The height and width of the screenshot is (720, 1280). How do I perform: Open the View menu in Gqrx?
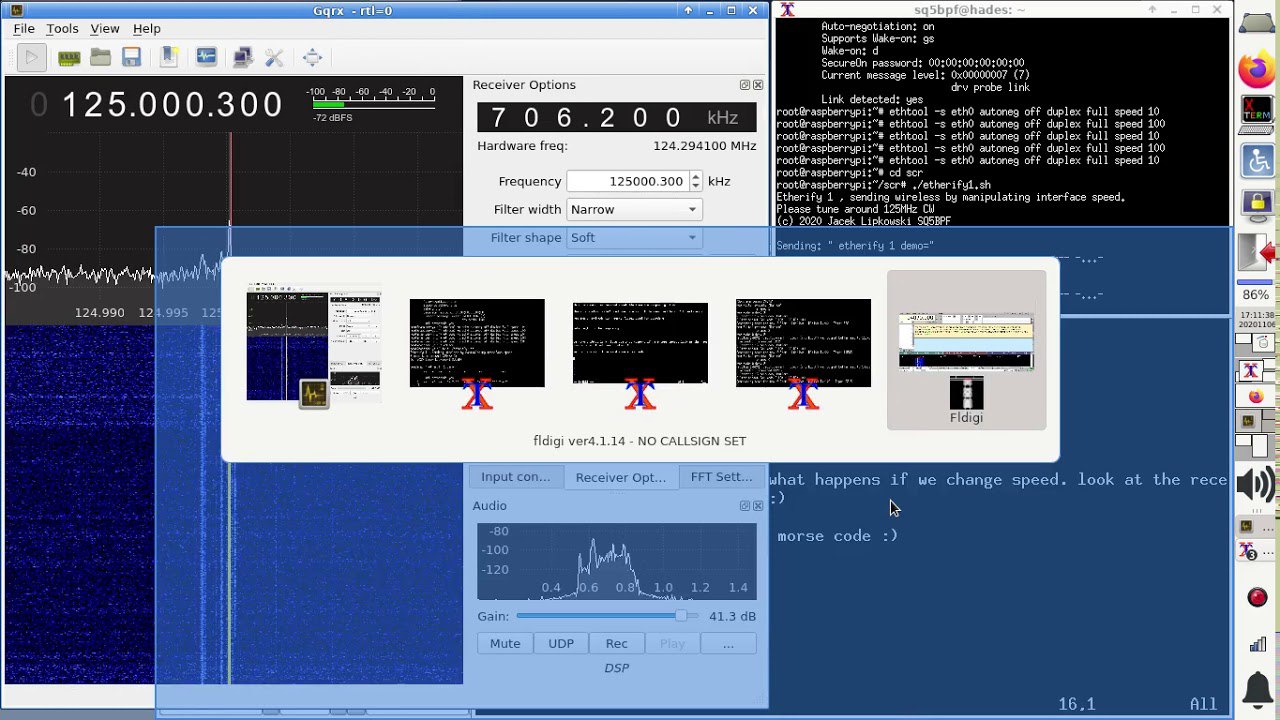pyautogui.click(x=104, y=29)
